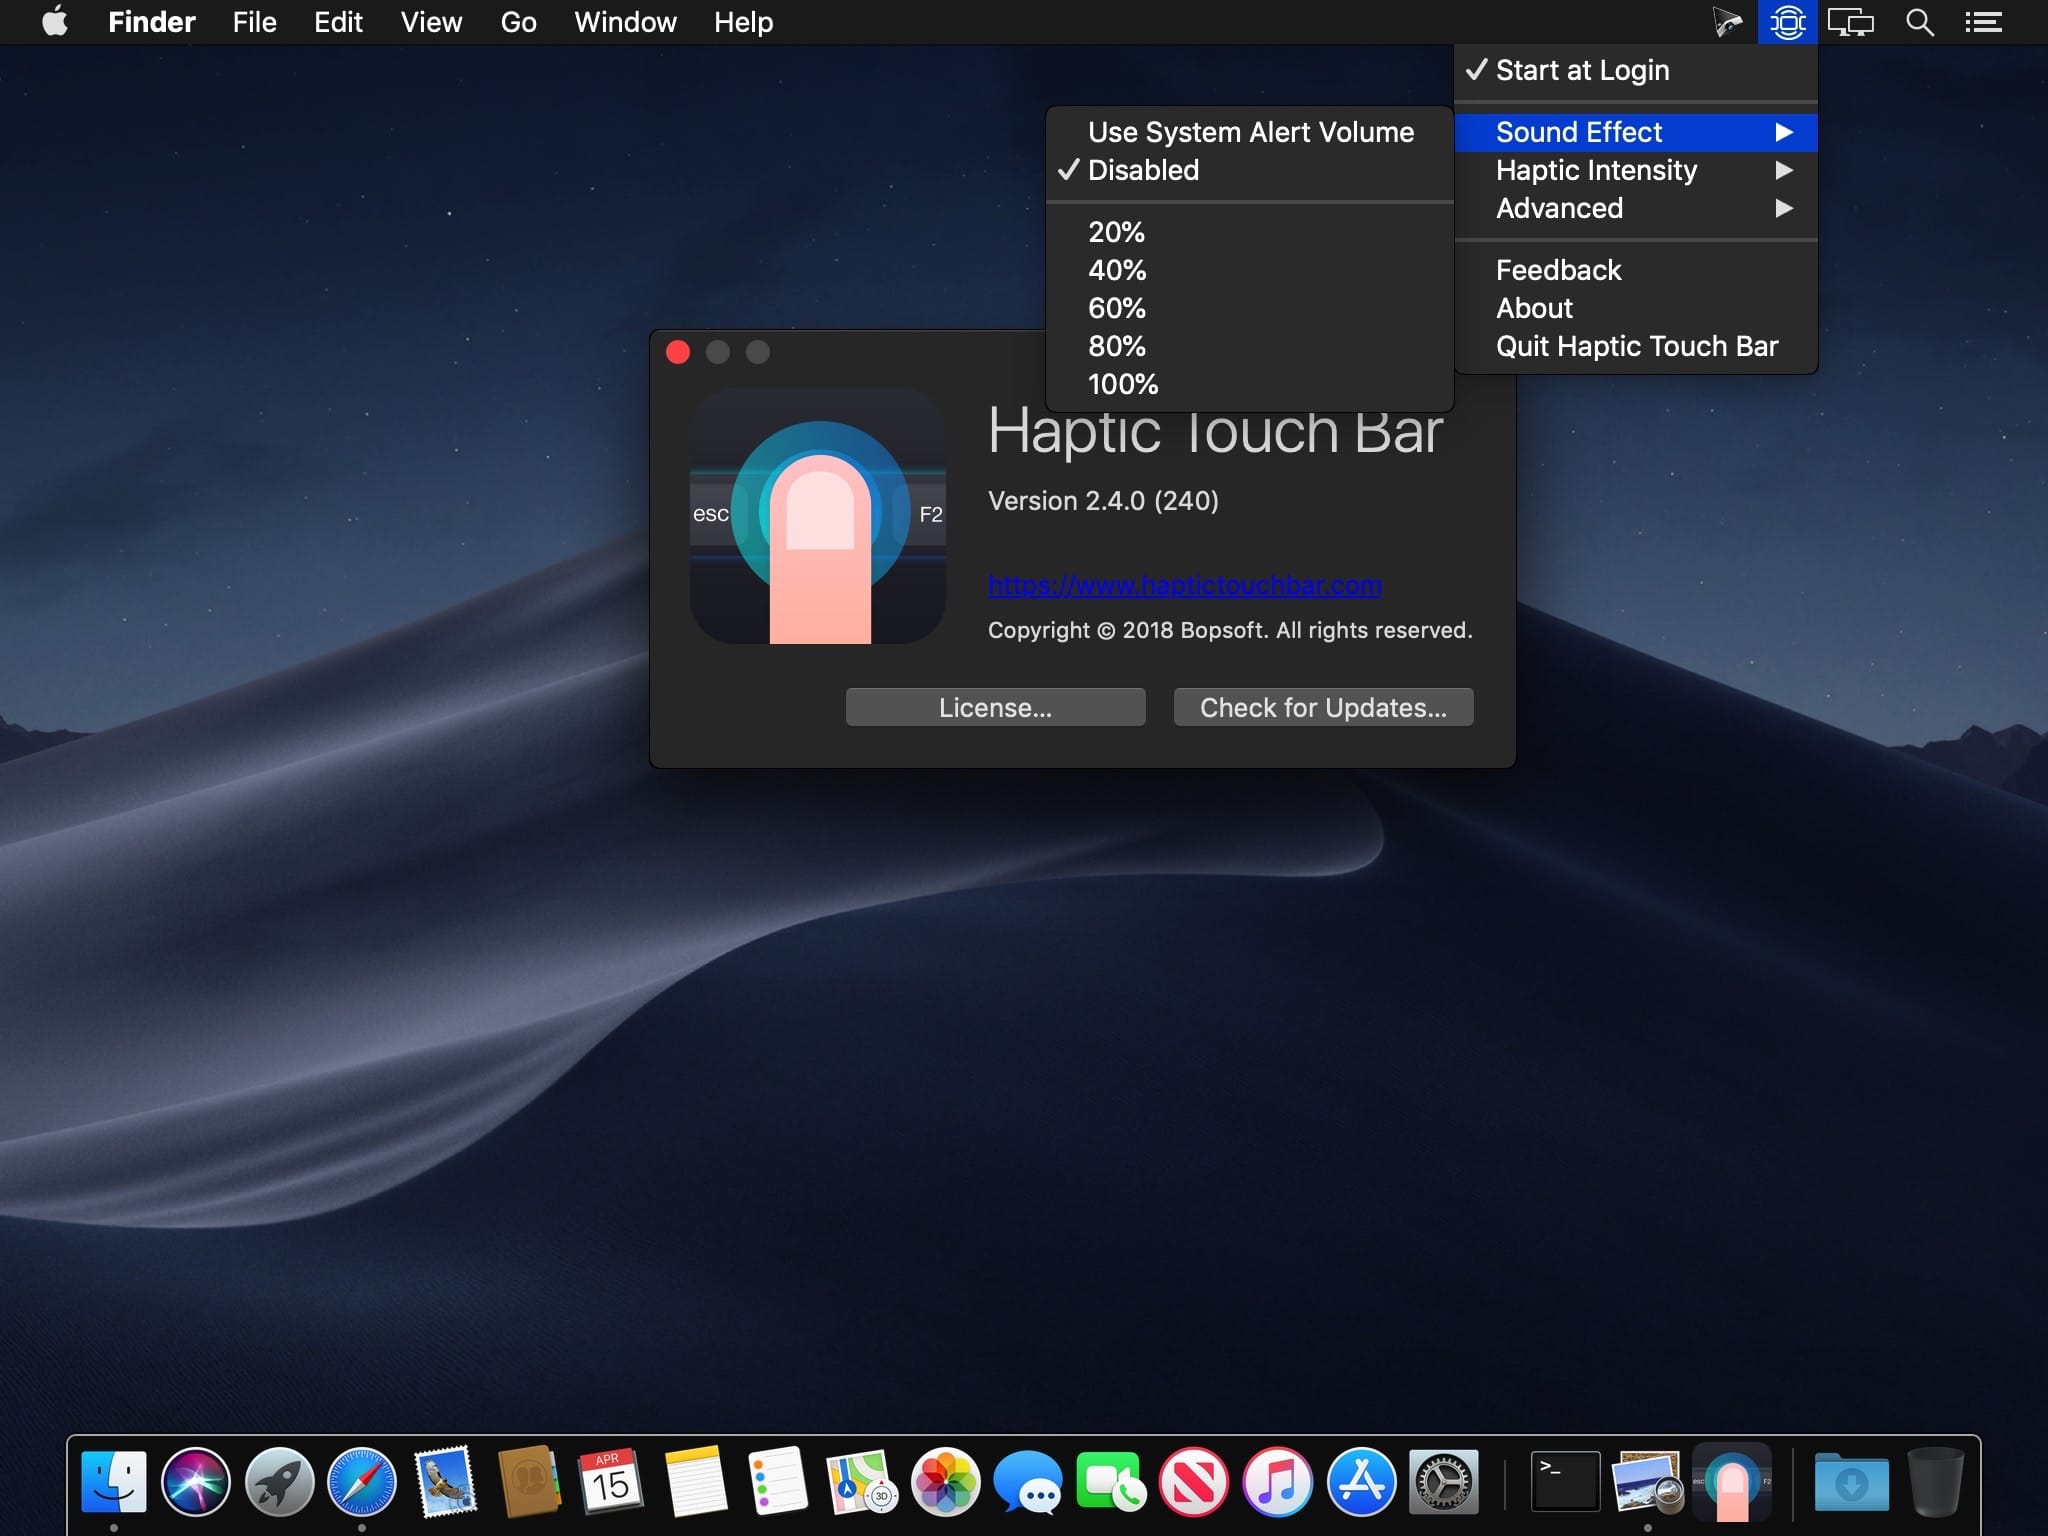This screenshot has width=2048, height=1536.
Task: Open System Preferences gear in Dock
Action: pos(1444,1481)
